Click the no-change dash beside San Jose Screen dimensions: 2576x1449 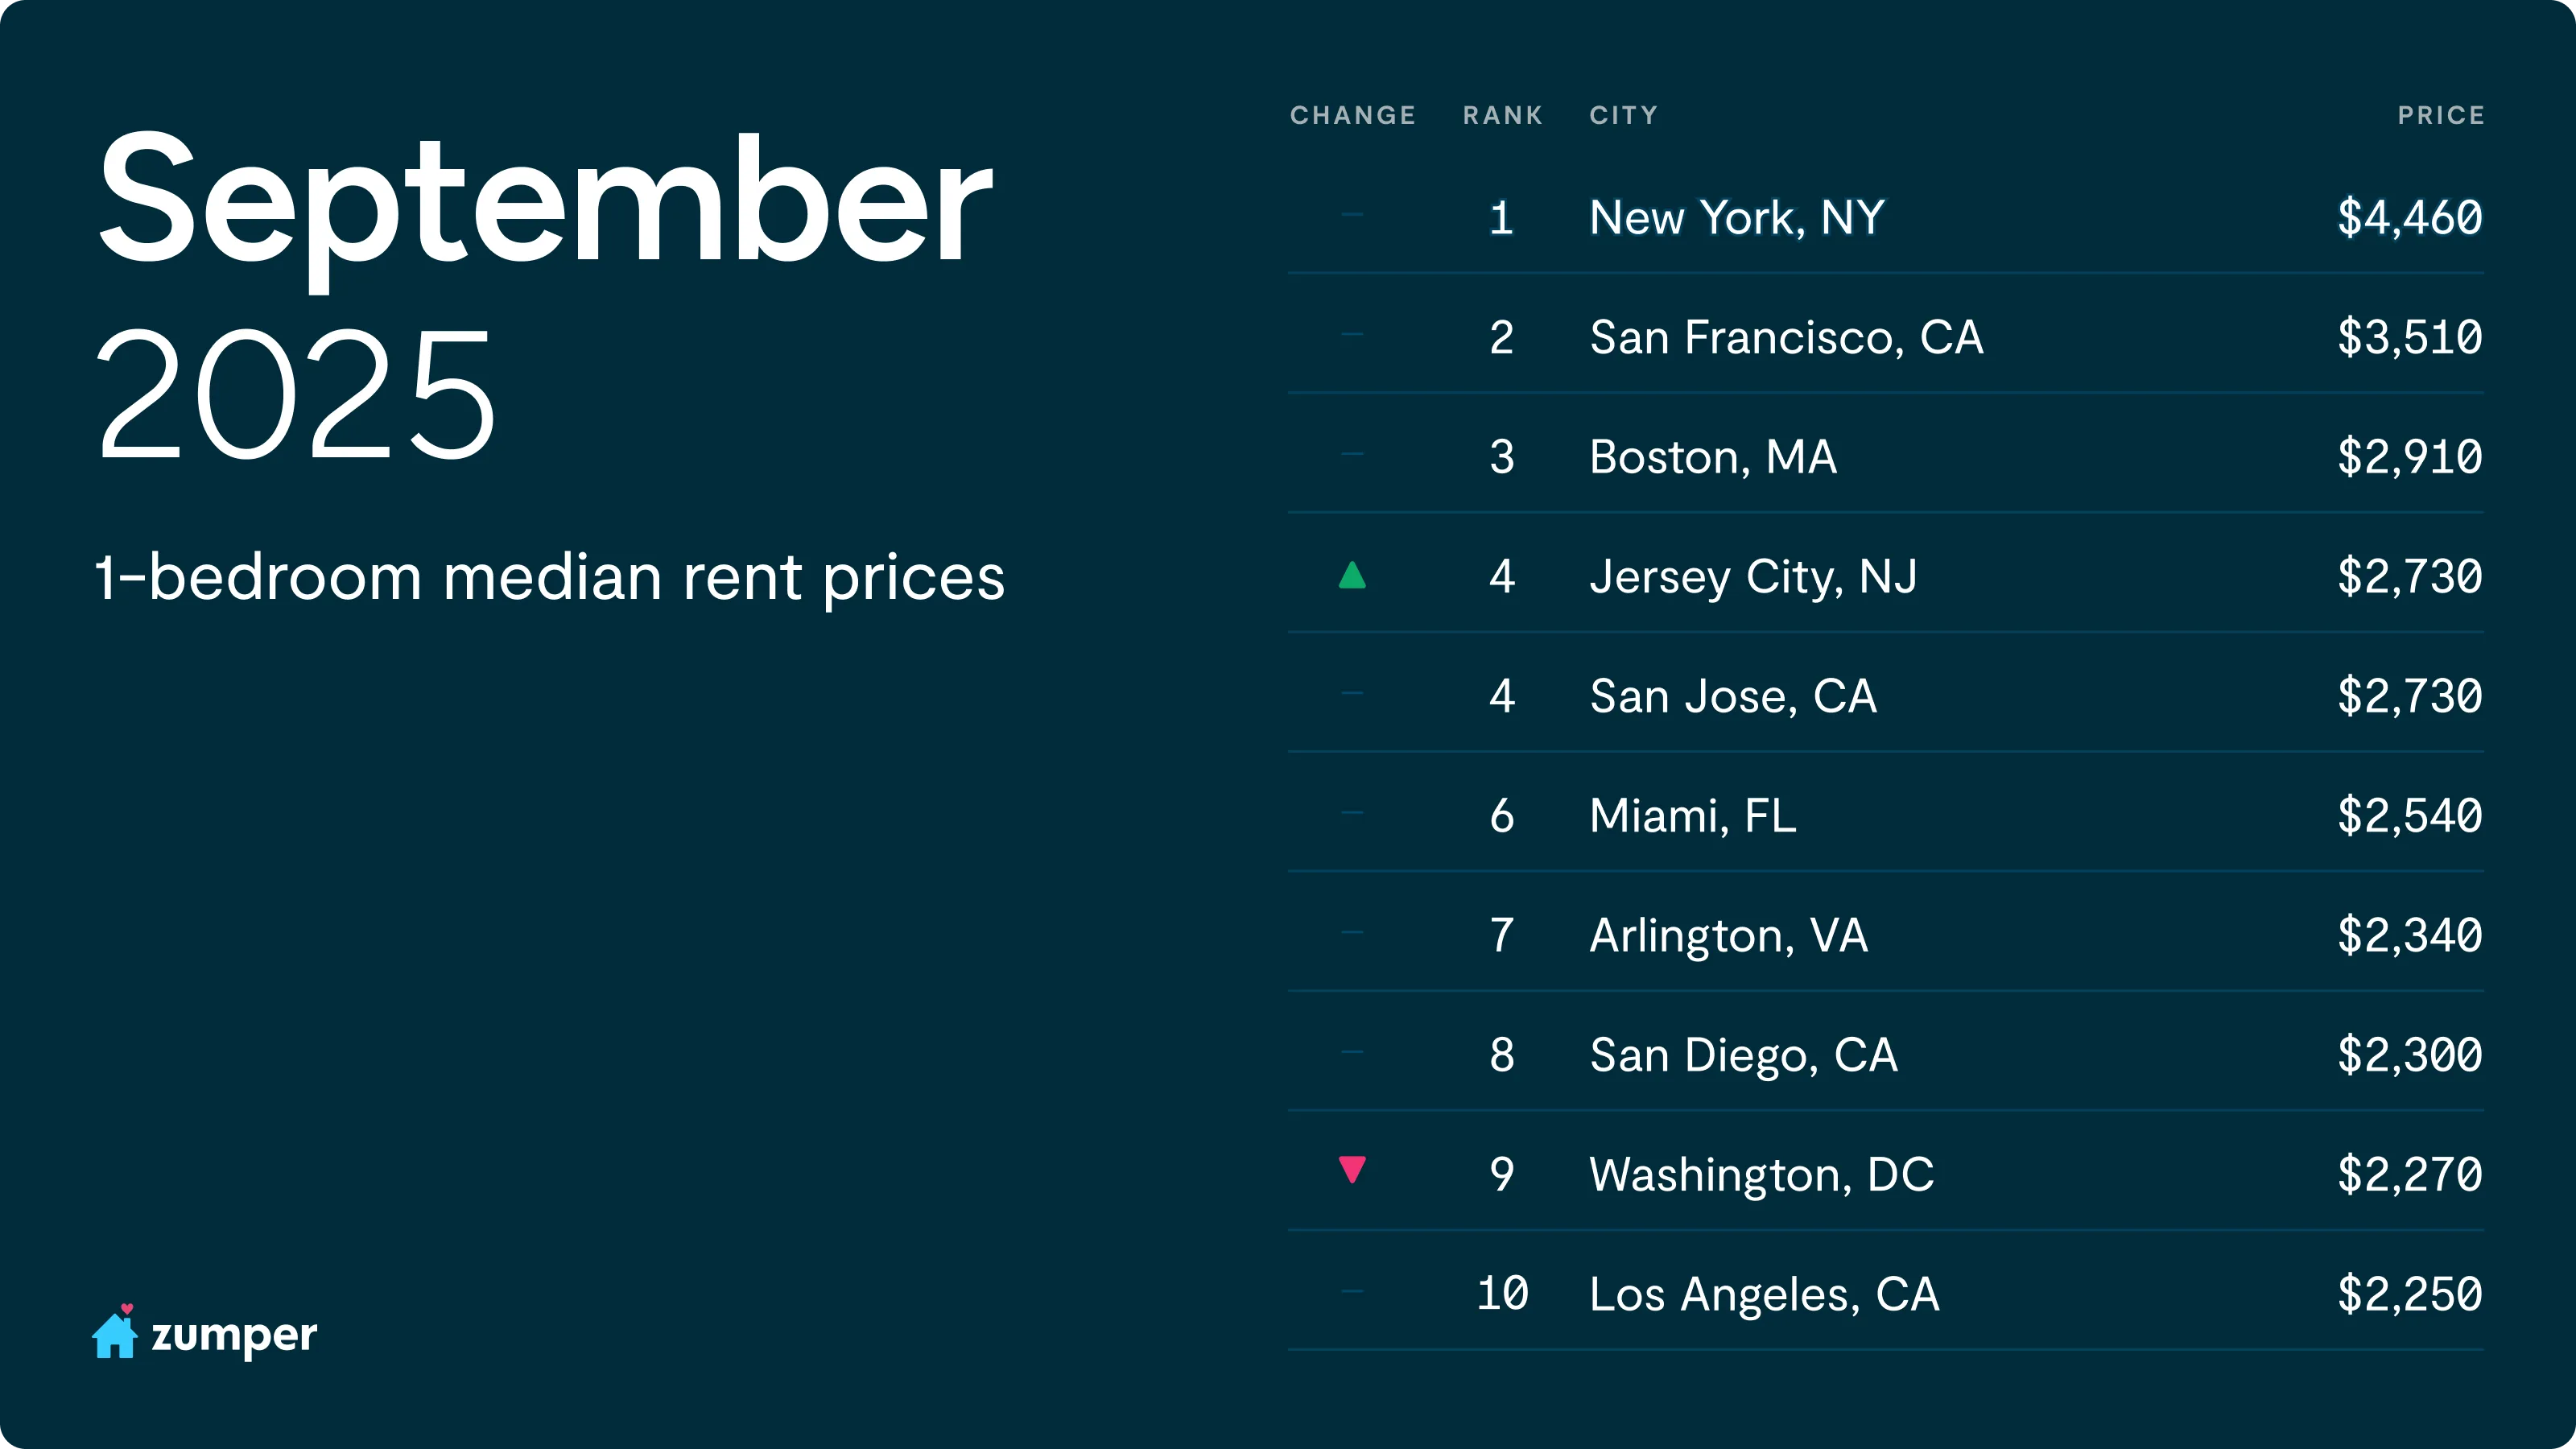[x=1352, y=693]
